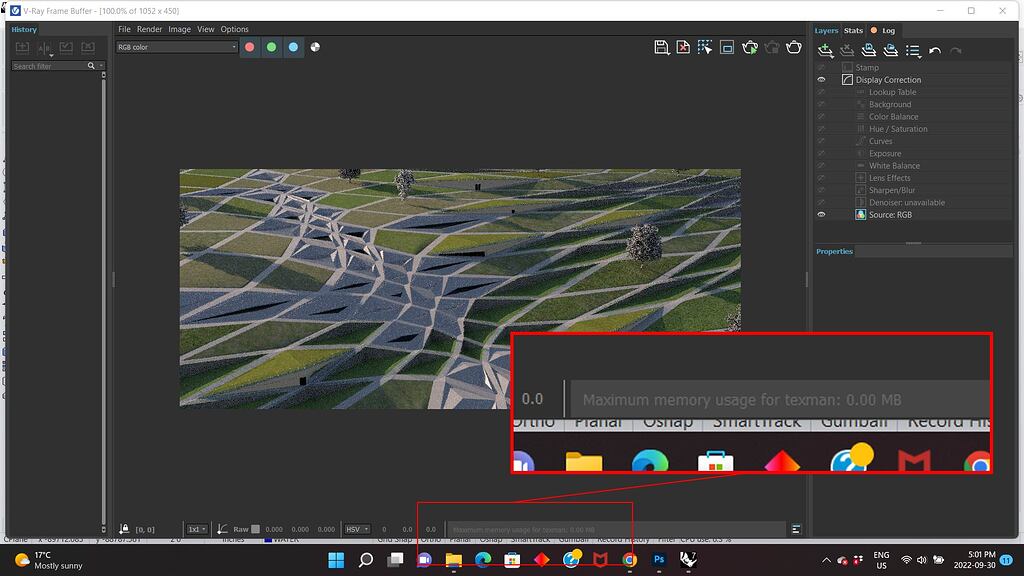
Task: Open the HSV dropdown in the status bar
Action: (358, 529)
